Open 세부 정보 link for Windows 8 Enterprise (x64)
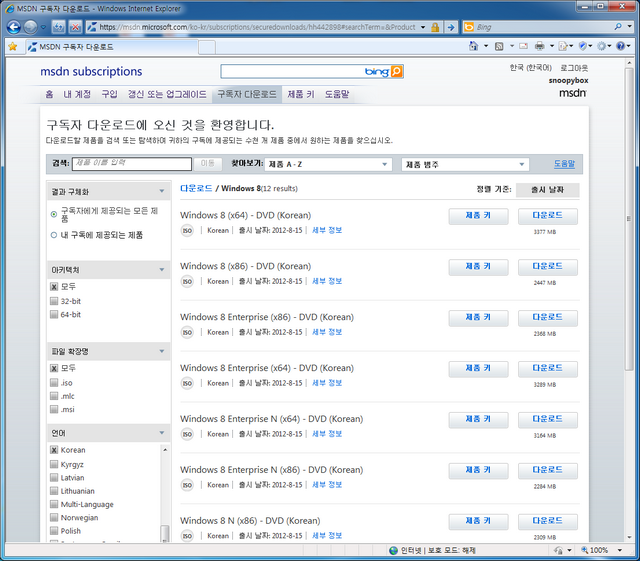The height and width of the screenshot is (561, 640). [x=327, y=383]
